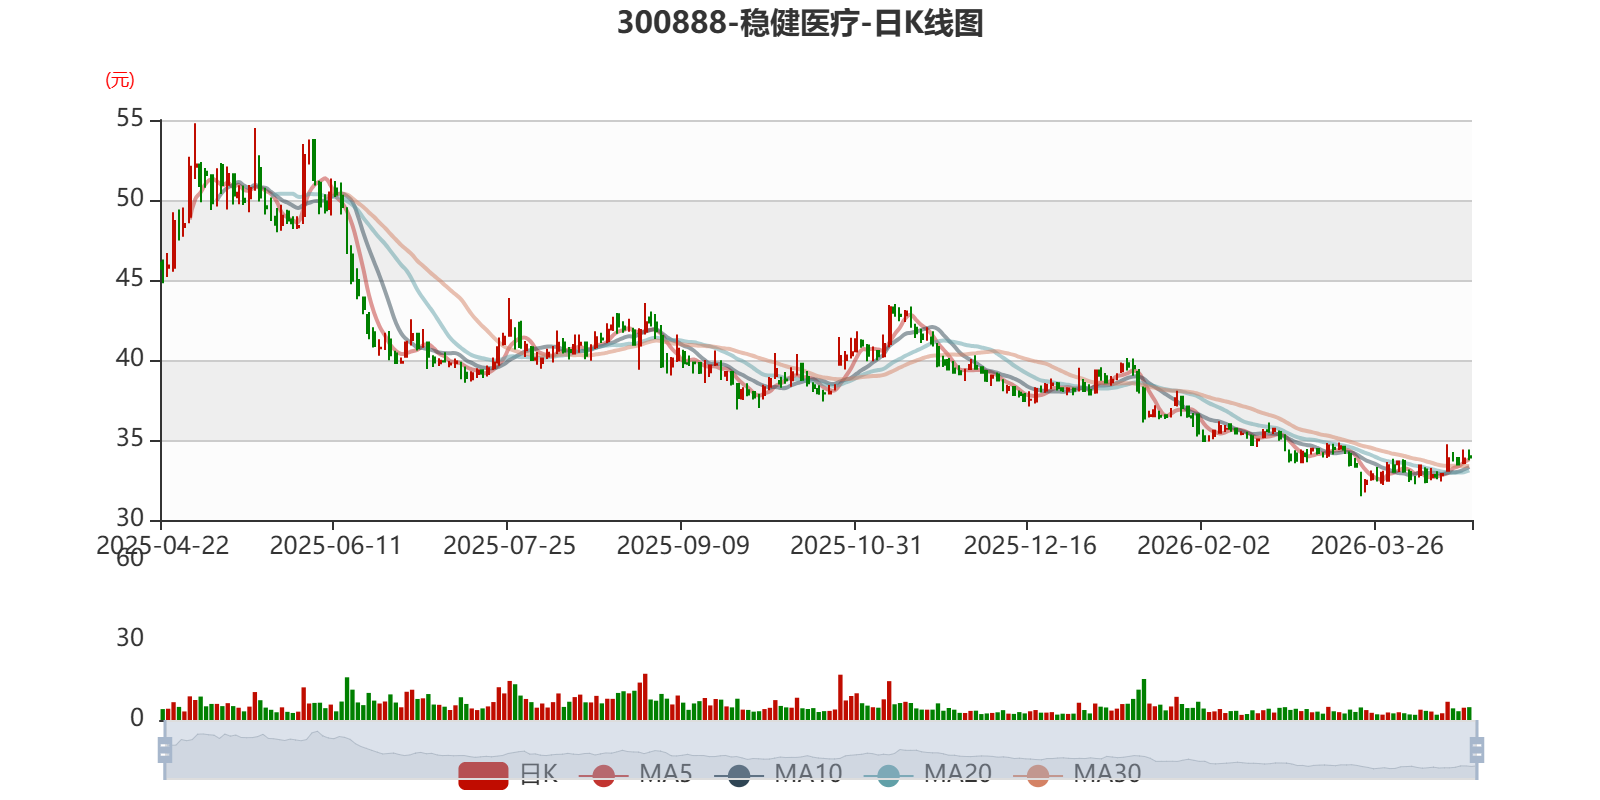
Task: Click the 50 price axis label
Action: (130, 199)
